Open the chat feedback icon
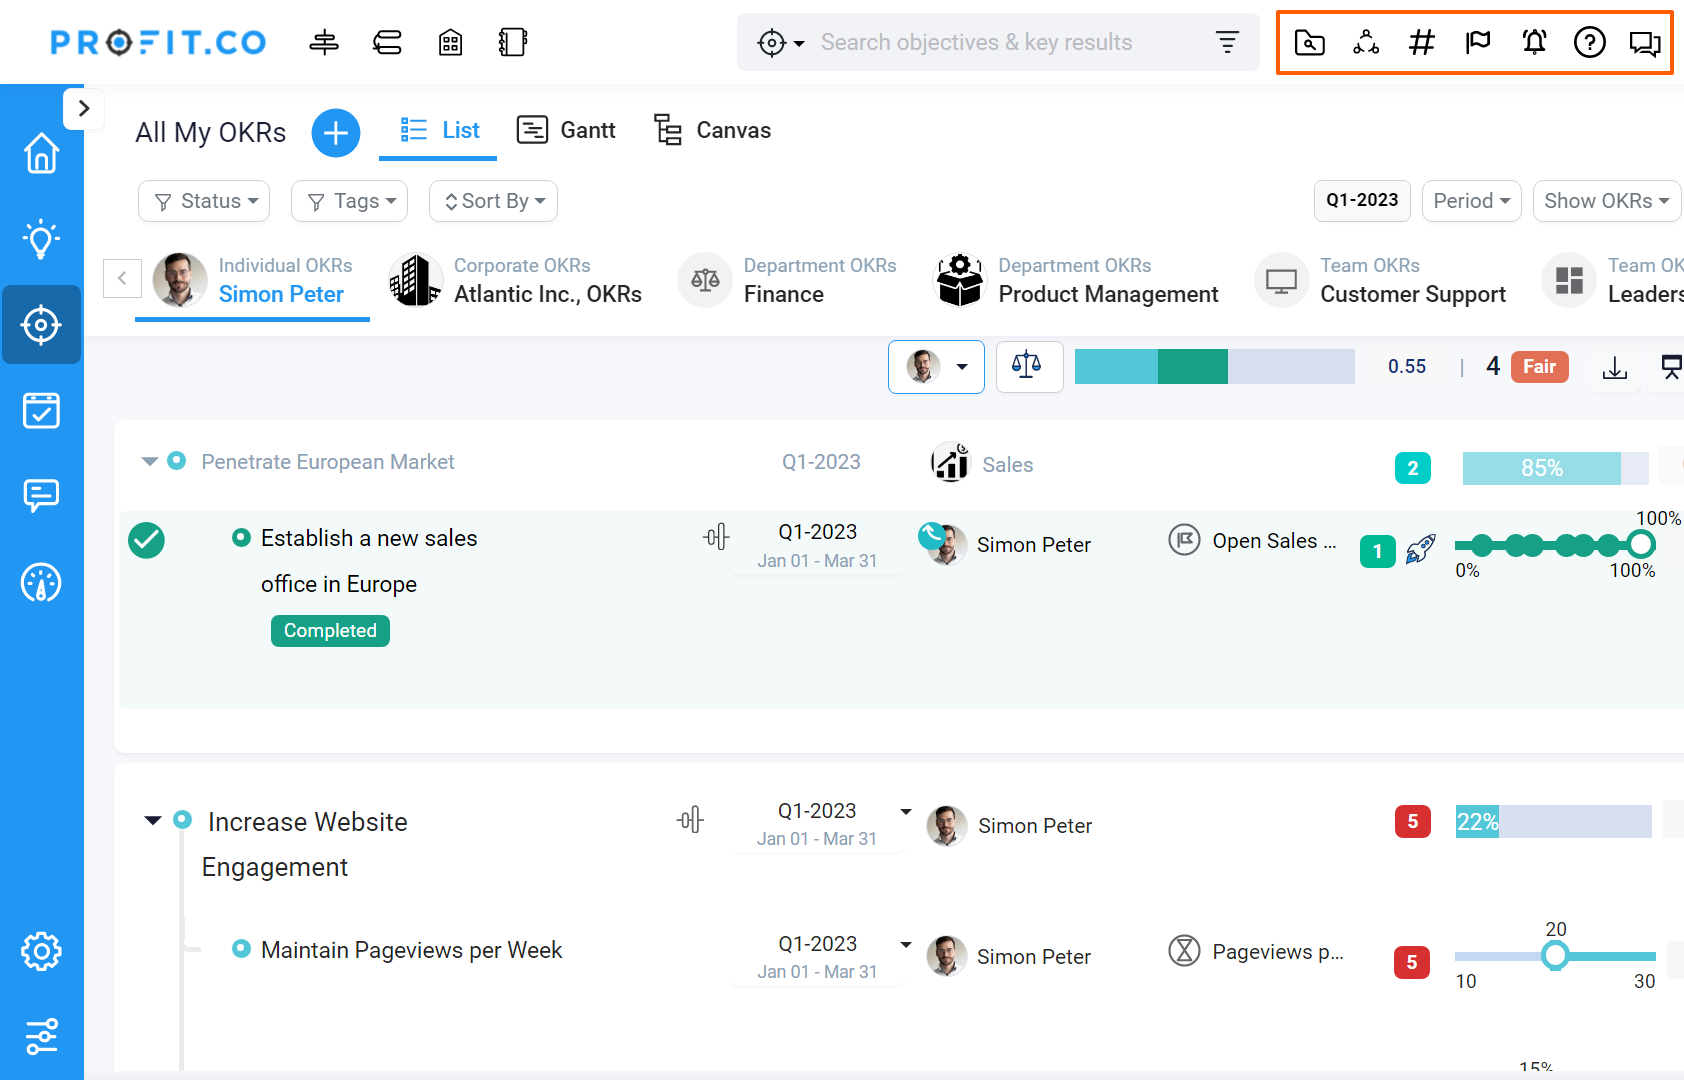Image resolution: width=1684 pixels, height=1080 pixels. 1645,42
